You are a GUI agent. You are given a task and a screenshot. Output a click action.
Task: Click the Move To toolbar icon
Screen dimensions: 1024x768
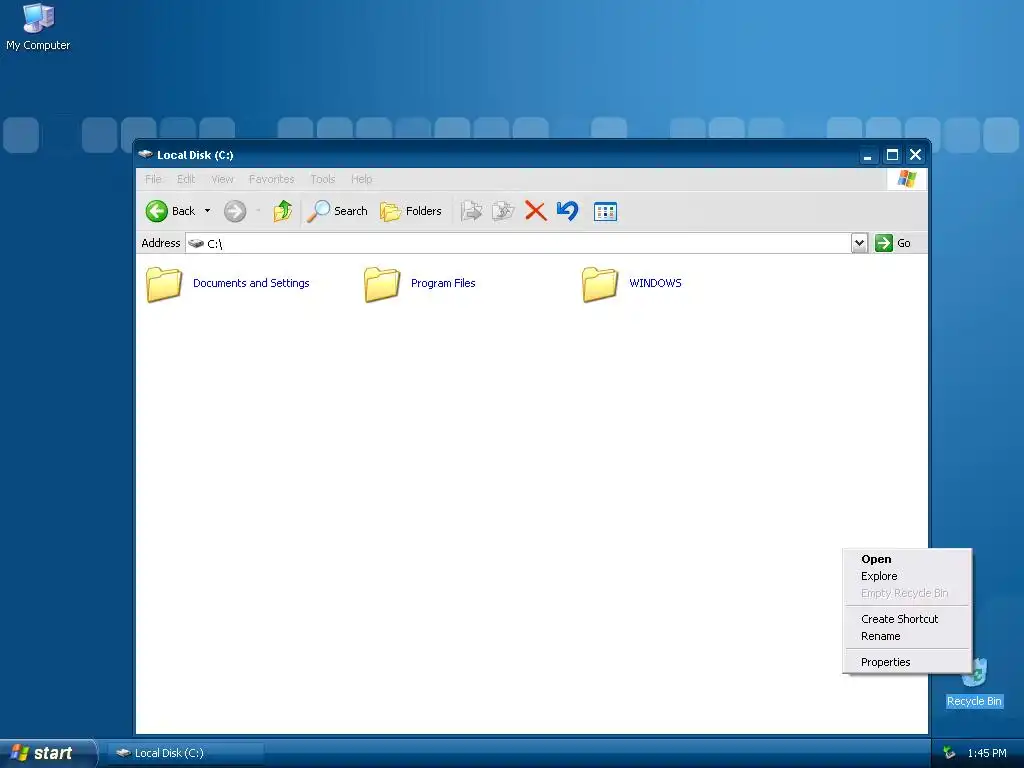pyautogui.click(x=472, y=211)
